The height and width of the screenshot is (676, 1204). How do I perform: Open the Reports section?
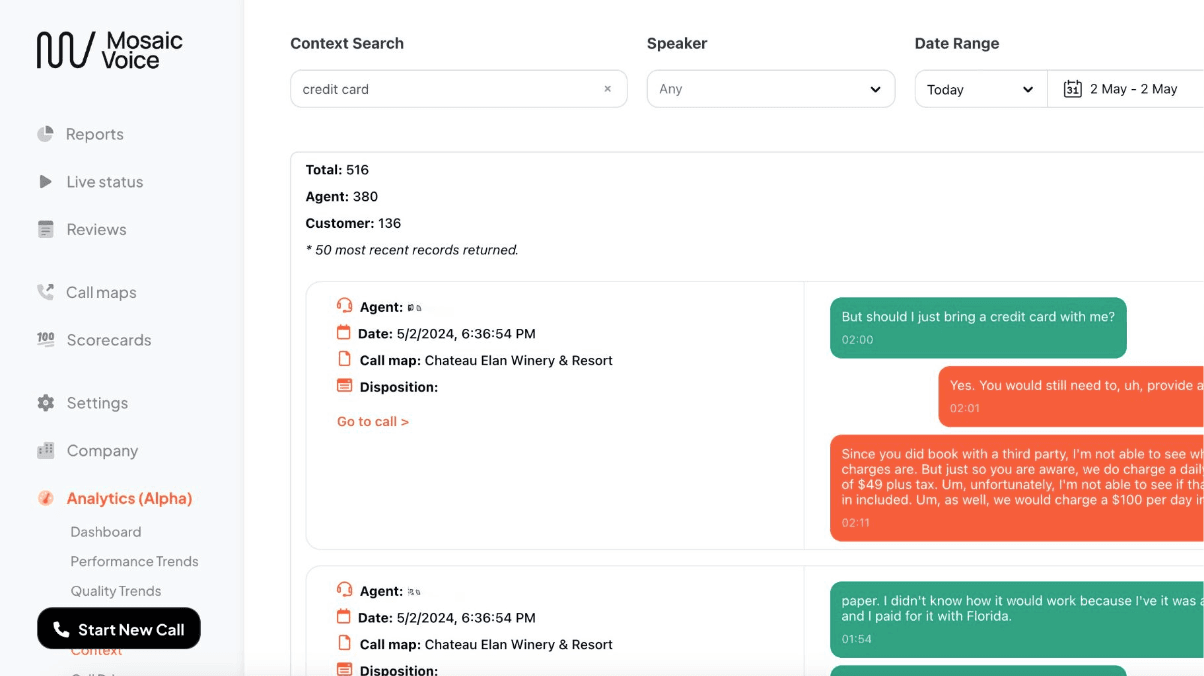click(95, 134)
